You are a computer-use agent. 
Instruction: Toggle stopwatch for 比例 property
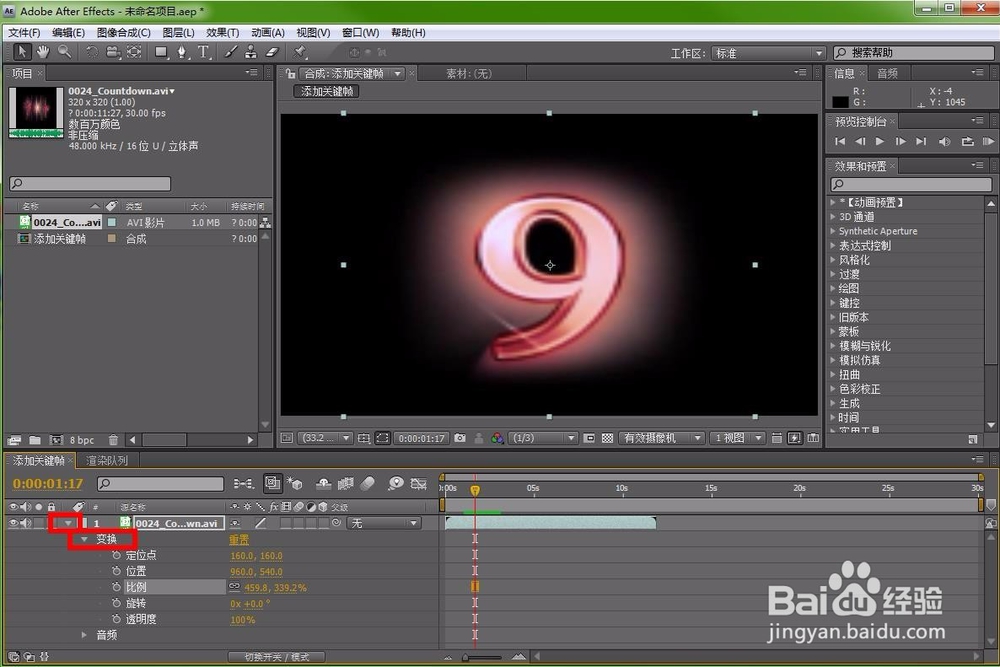coord(116,587)
